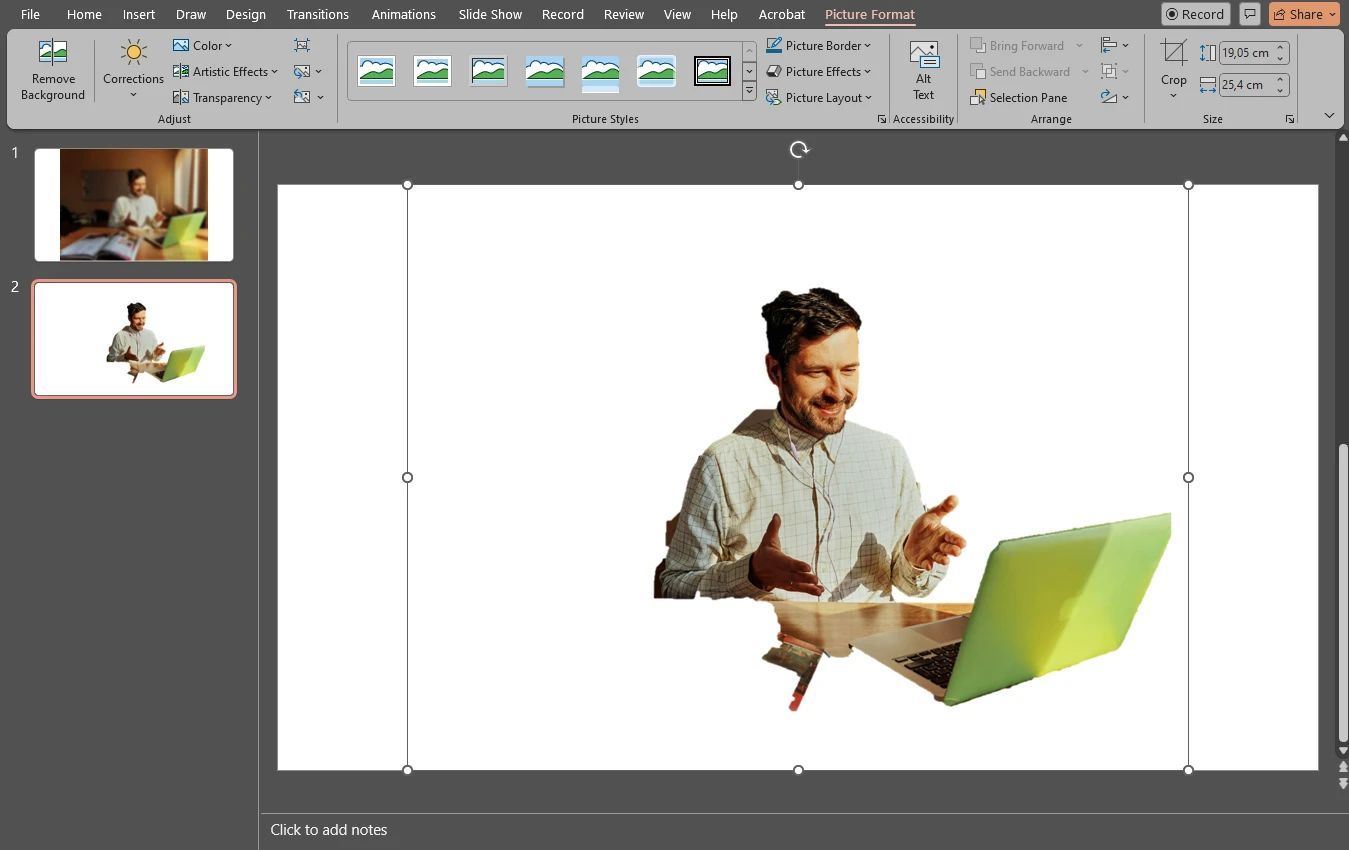1349x850 pixels.
Task: Open the Align objects dropdown
Action: point(1114,45)
